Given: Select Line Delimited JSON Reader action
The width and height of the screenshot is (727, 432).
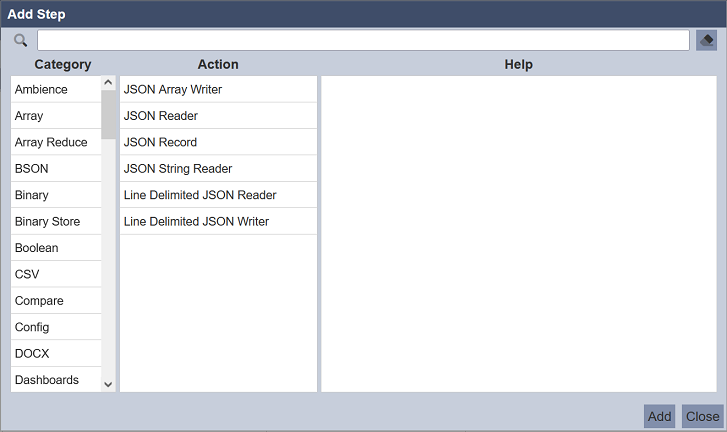Looking at the screenshot, I should [x=218, y=195].
